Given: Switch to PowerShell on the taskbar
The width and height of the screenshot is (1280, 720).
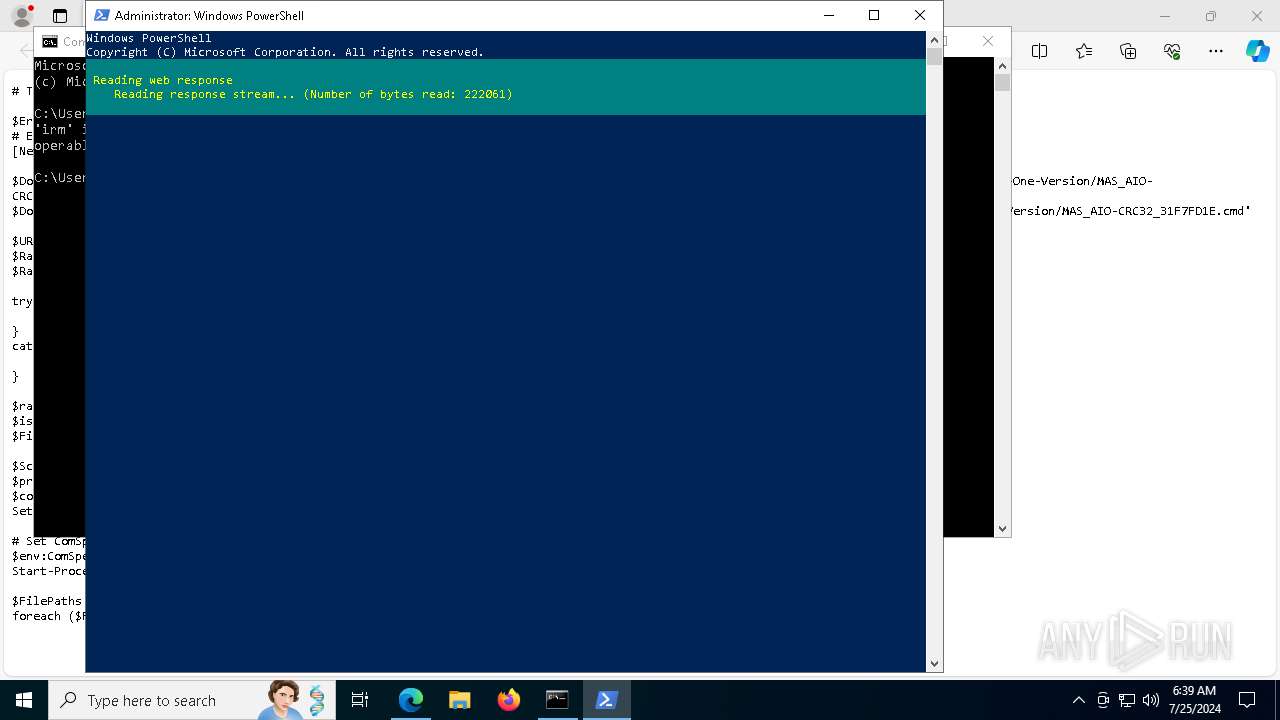Looking at the screenshot, I should tap(606, 700).
